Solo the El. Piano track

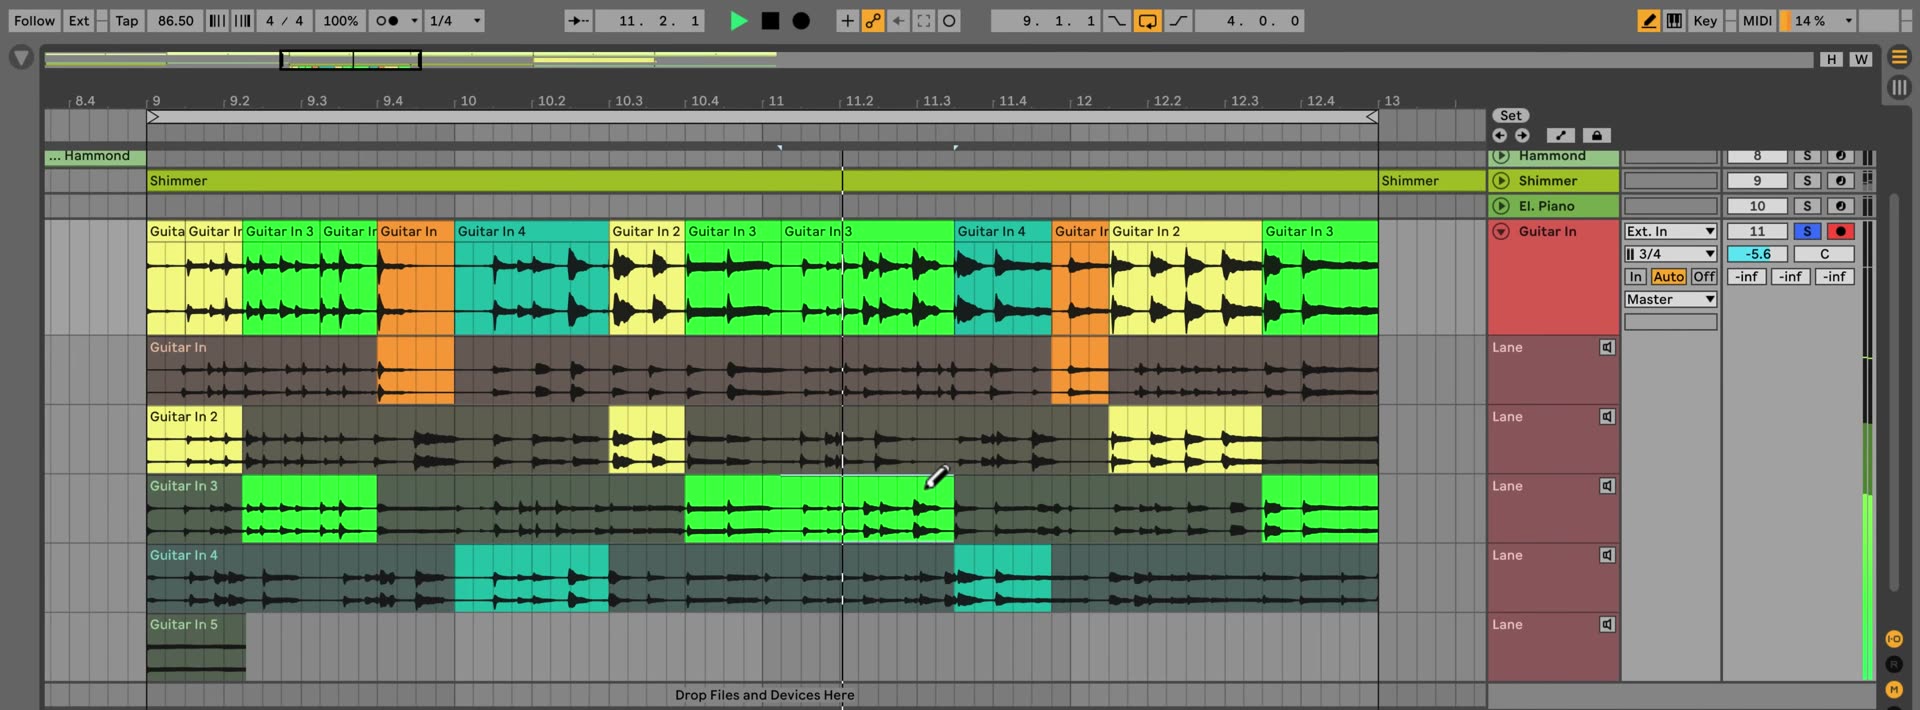[x=1807, y=206]
